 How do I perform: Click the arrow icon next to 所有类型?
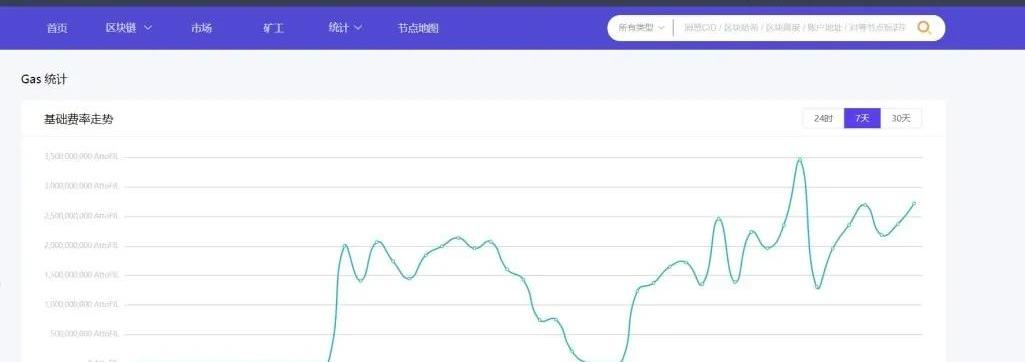[x=662, y=28]
